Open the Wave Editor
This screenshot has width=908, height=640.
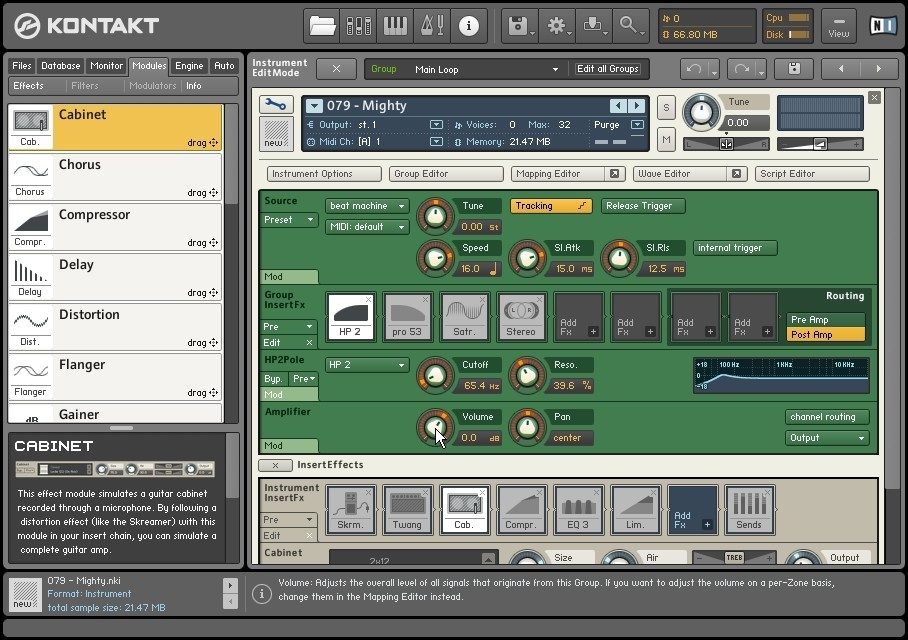689,174
